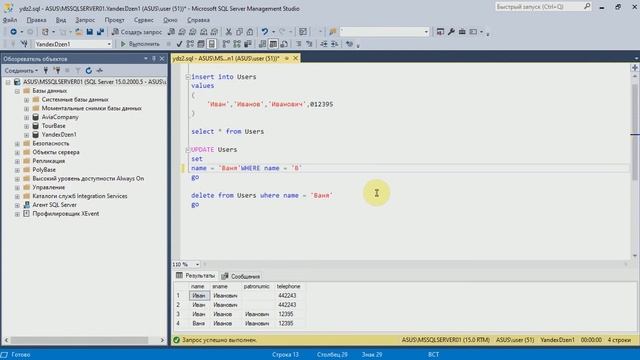Click the Создать запрос button
This screenshot has height=360, width=640.
(137, 31)
